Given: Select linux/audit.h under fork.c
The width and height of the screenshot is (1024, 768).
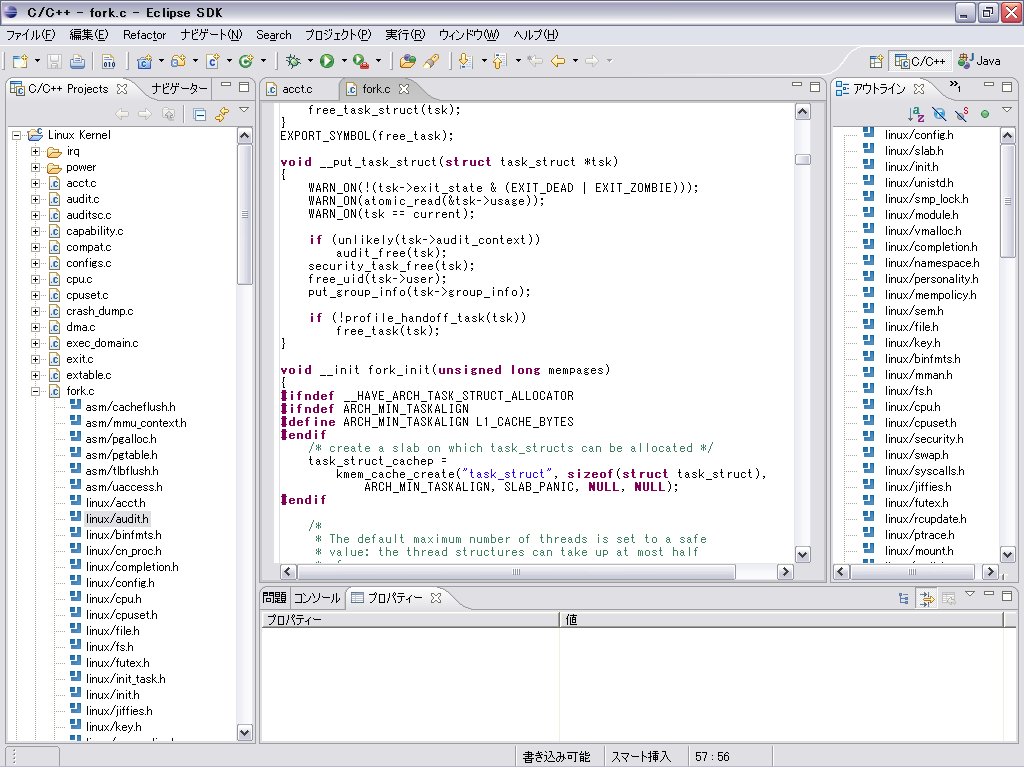Looking at the screenshot, I should pyautogui.click(x=117, y=519).
